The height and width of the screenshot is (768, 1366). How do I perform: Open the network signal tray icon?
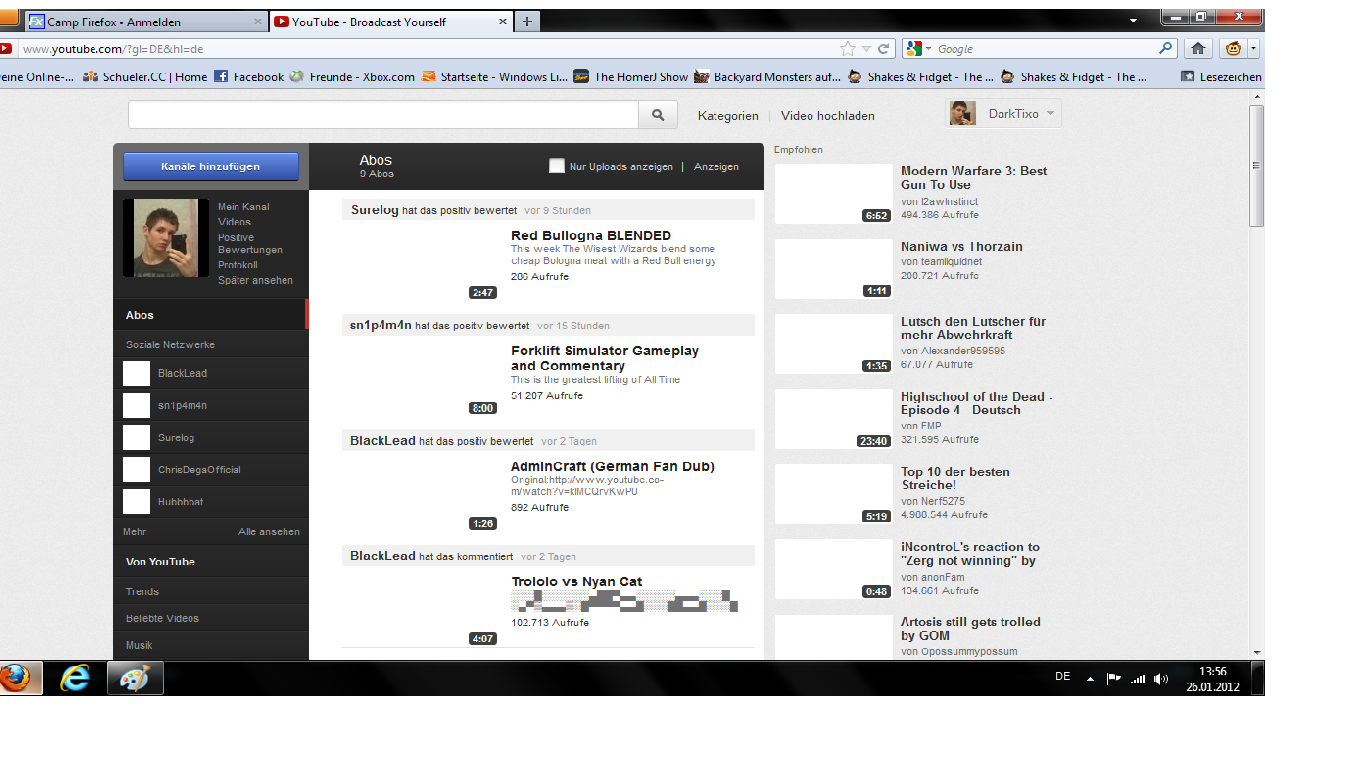point(1138,678)
